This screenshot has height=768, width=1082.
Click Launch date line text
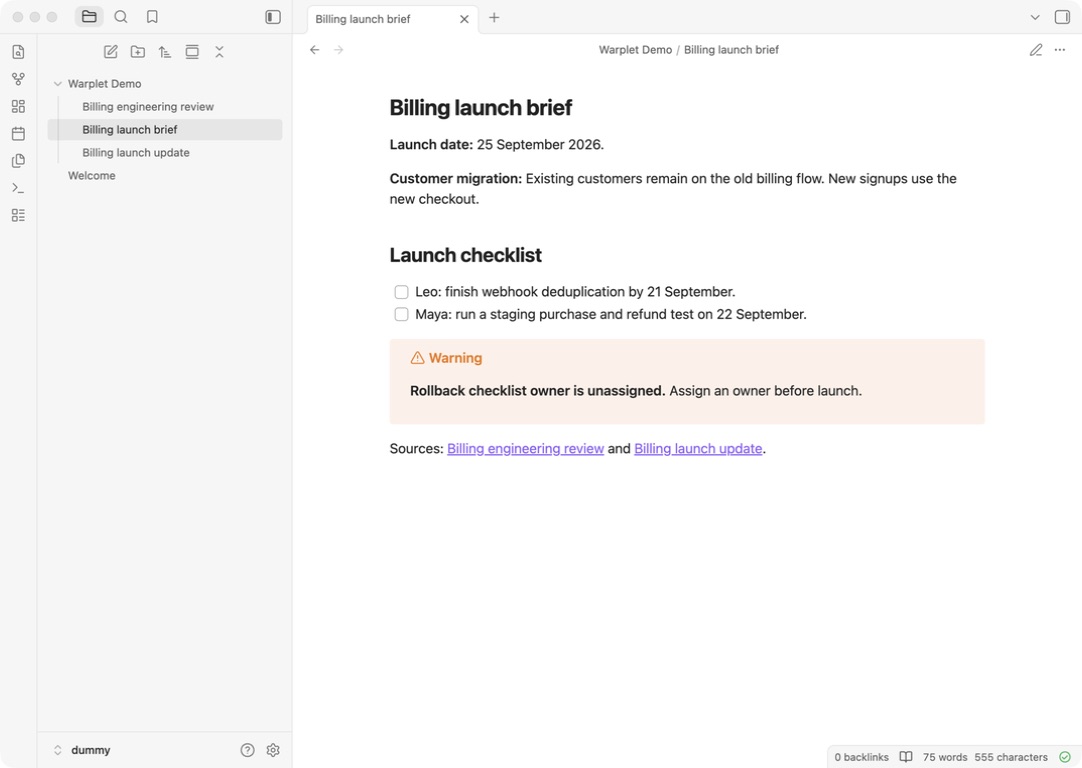point(497,145)
